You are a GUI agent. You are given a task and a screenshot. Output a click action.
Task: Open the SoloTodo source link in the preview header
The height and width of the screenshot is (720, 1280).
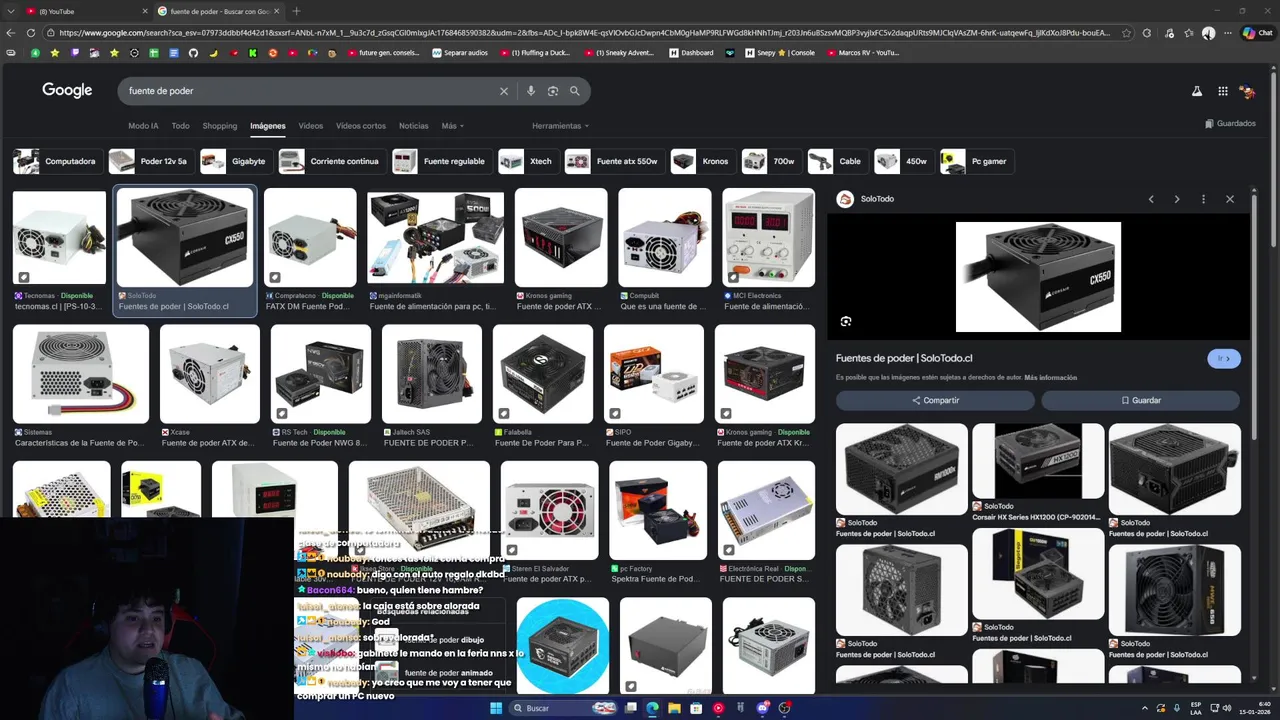coord(866,199)
